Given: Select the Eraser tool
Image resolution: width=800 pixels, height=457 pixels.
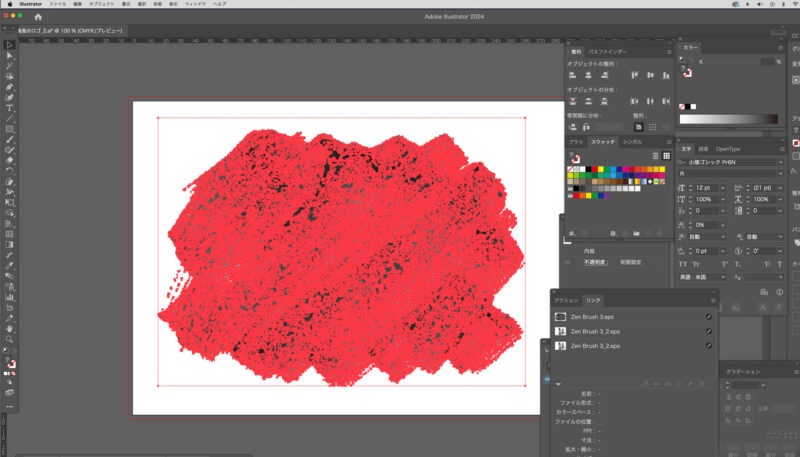Looking at the screenshot, I should point(9,160).
